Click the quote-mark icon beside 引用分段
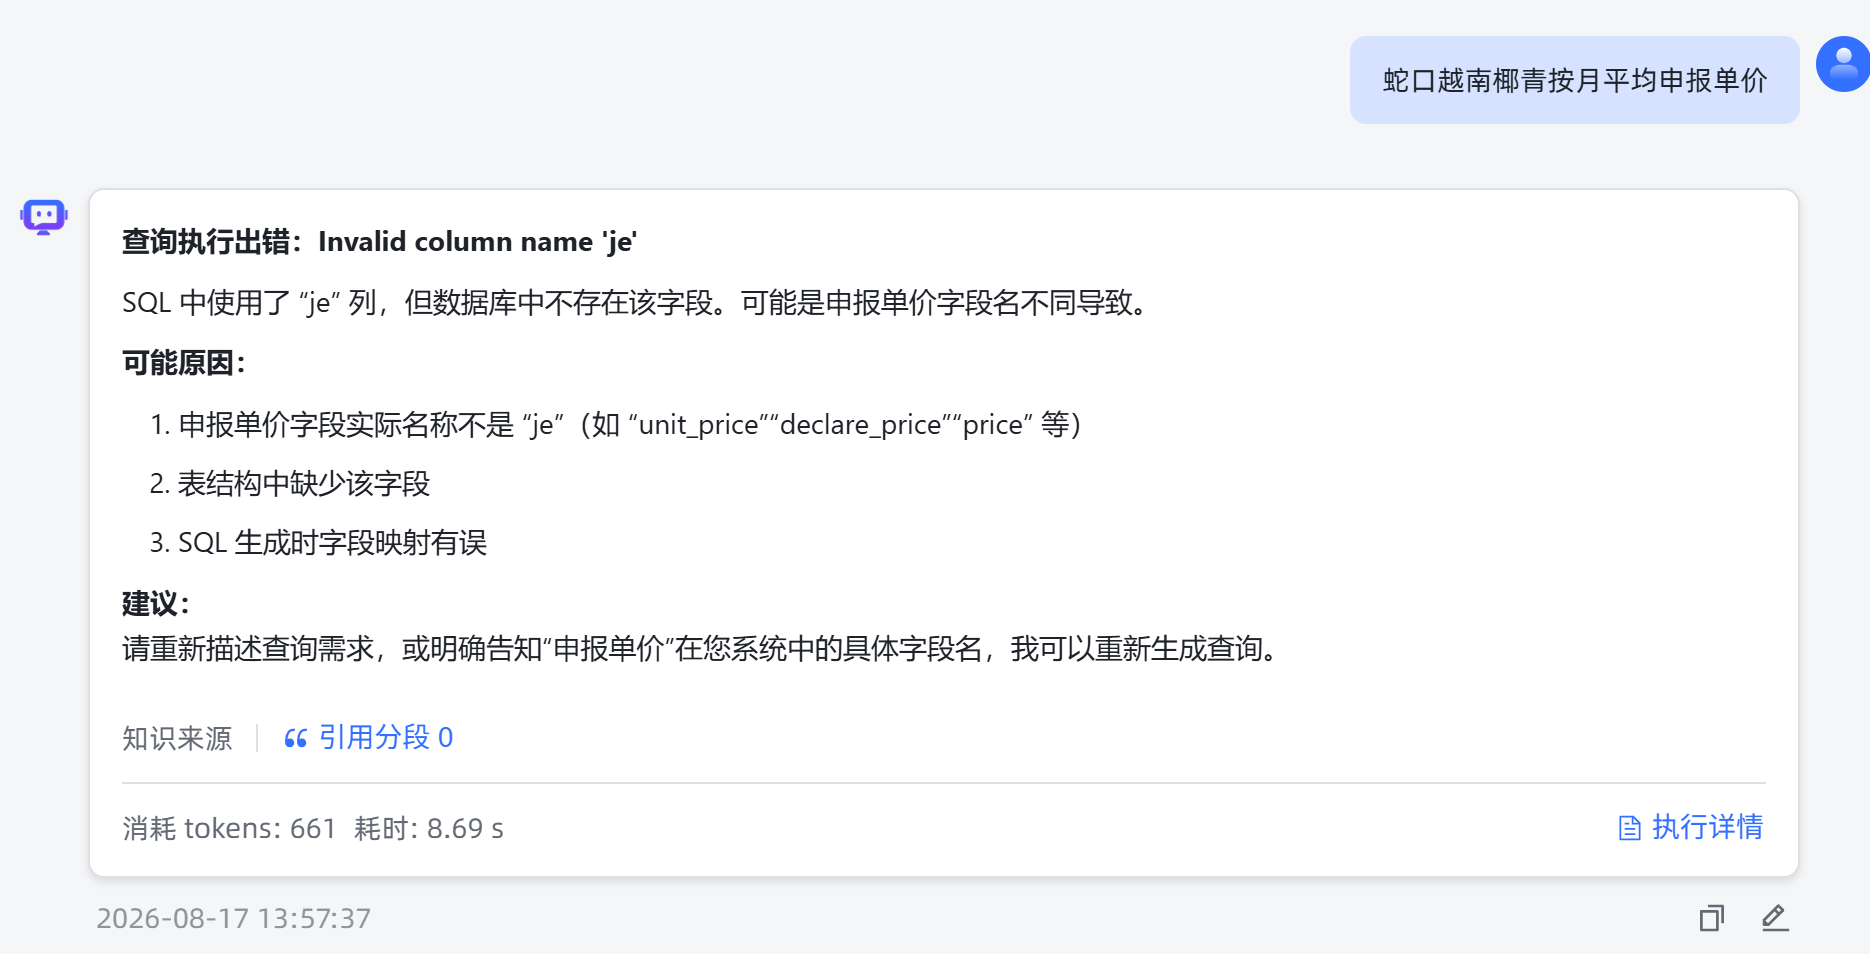This screenshot has height=954, width=1870. 295,739
